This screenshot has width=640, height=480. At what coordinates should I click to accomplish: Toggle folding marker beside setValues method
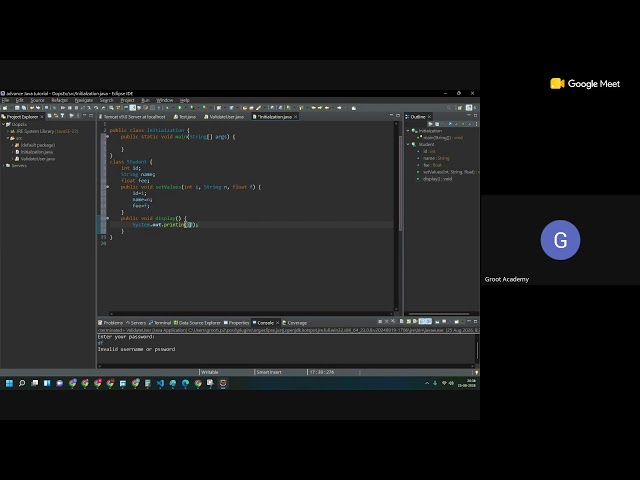107,187
